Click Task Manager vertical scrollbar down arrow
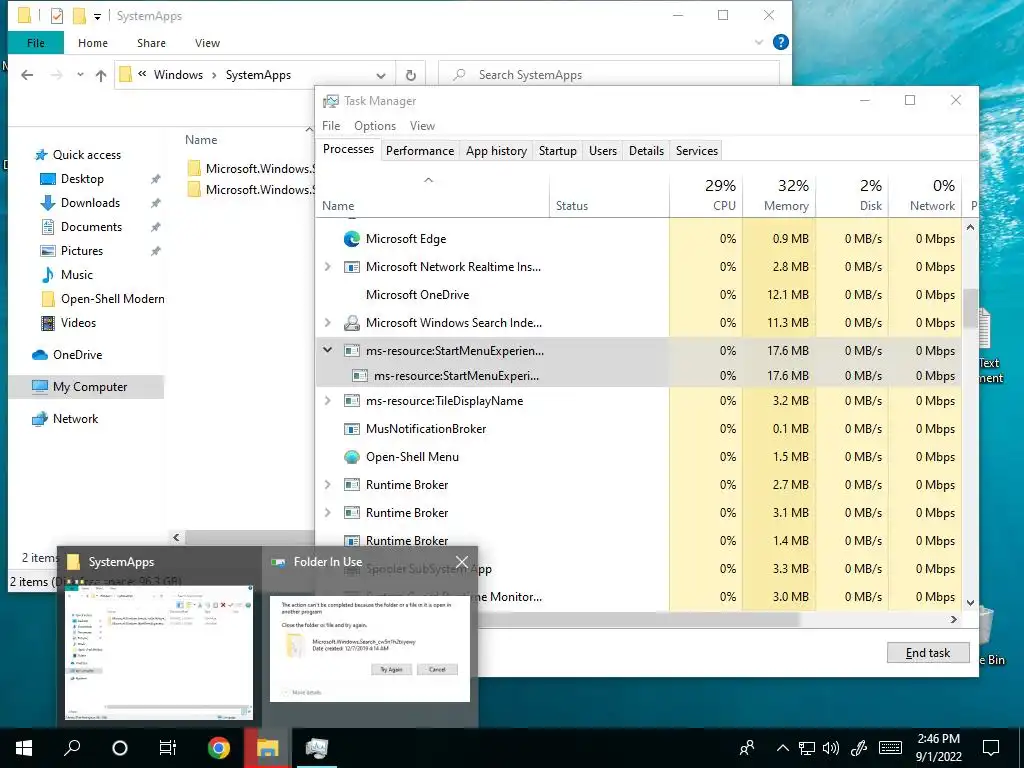 point(970,603)
